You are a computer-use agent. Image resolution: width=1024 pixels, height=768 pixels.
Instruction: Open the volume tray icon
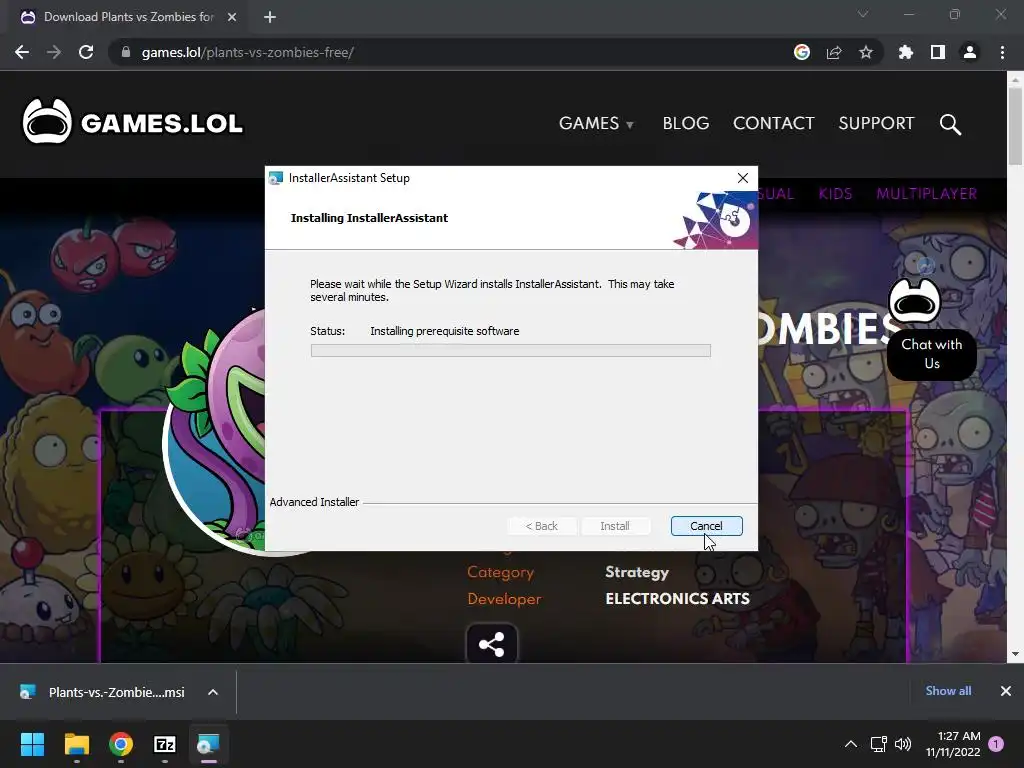(903, 744)
